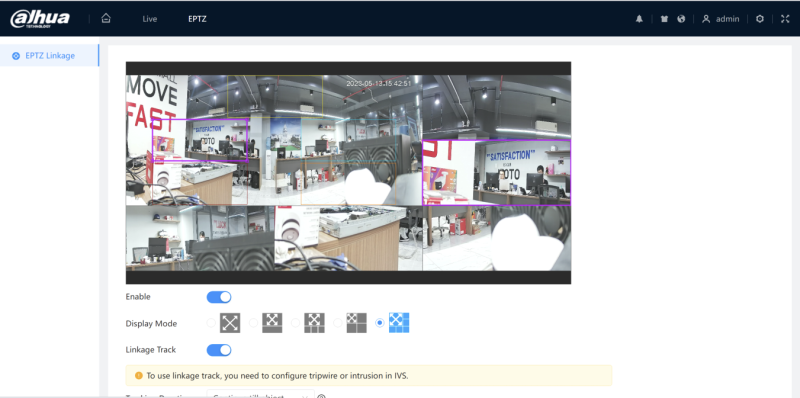Click the Dahua logo
This screenshot has height=398, width=800.
pyautogui.click(x=40, y=19)
